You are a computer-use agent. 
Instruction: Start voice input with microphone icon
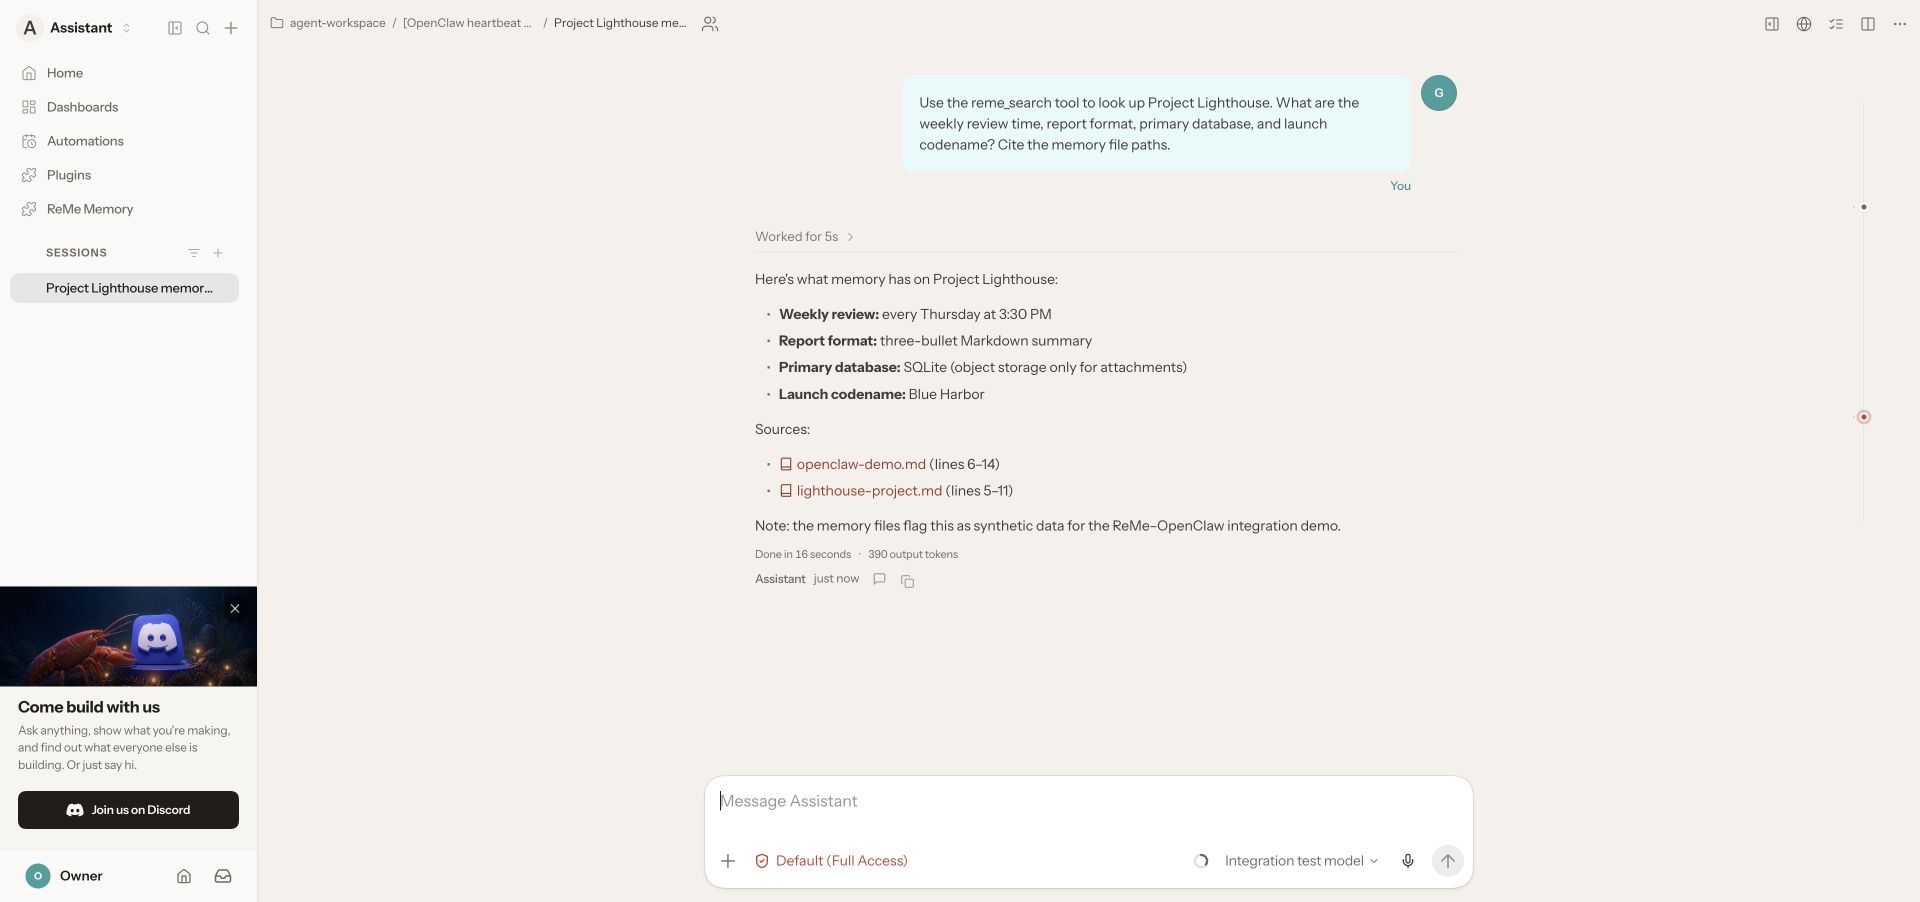pyautogui.click(x=1408, y=861)
